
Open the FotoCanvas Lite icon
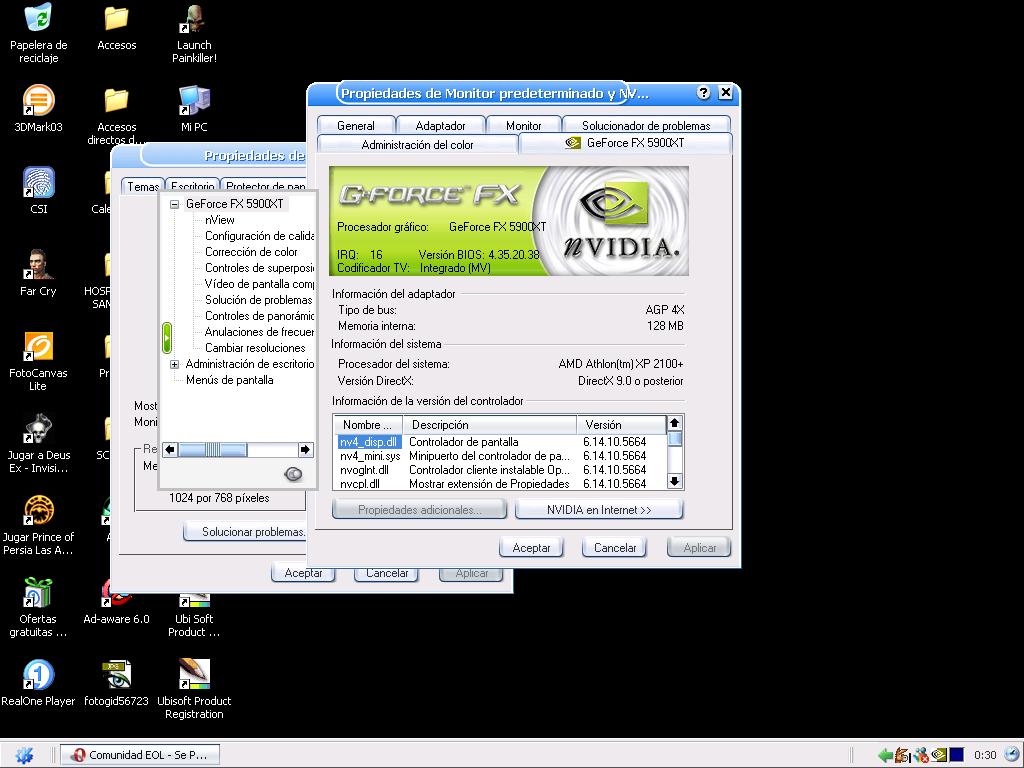[38, 348]
